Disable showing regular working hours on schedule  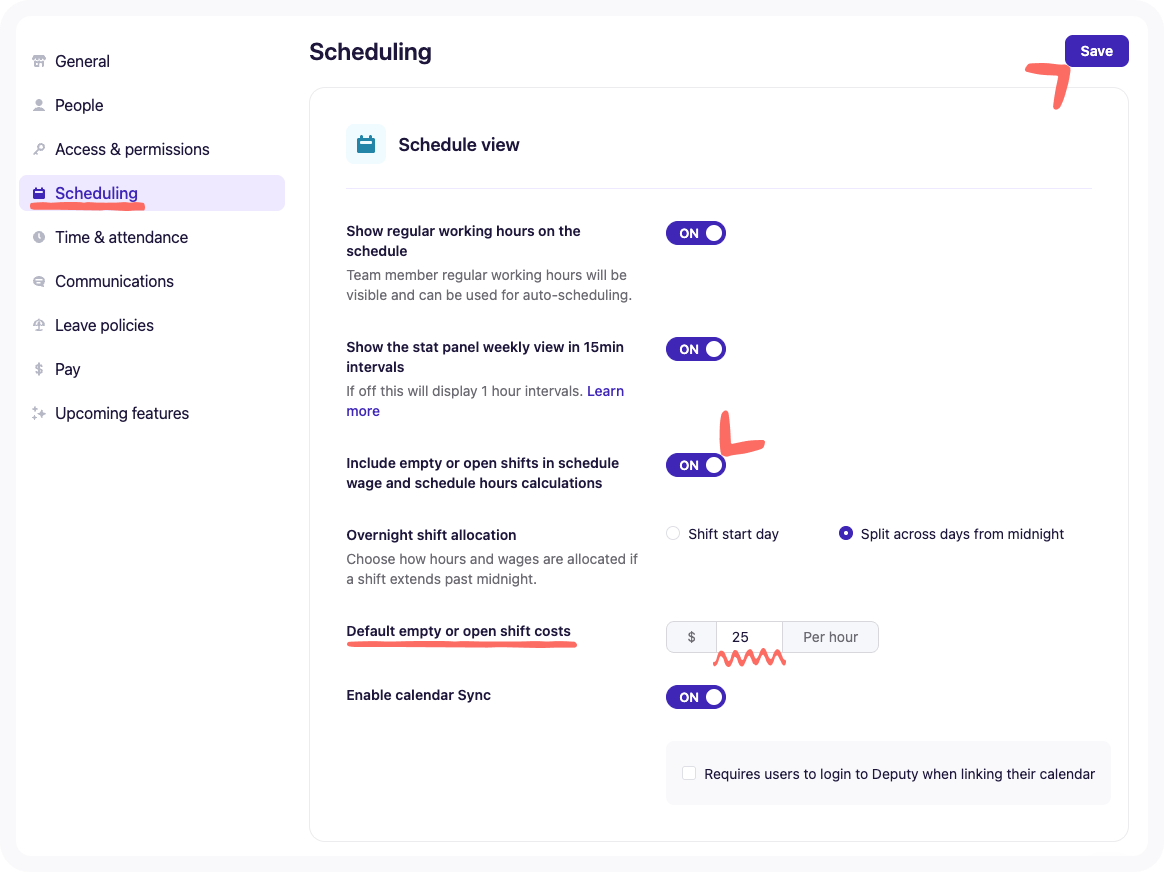coord(696,233)
